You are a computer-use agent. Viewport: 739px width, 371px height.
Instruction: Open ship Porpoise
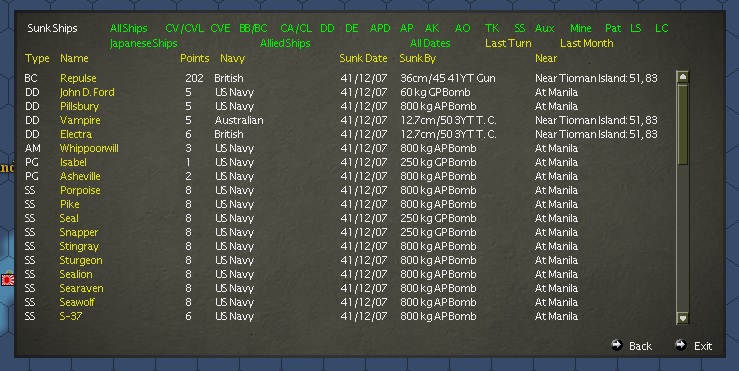pos(80,190)
